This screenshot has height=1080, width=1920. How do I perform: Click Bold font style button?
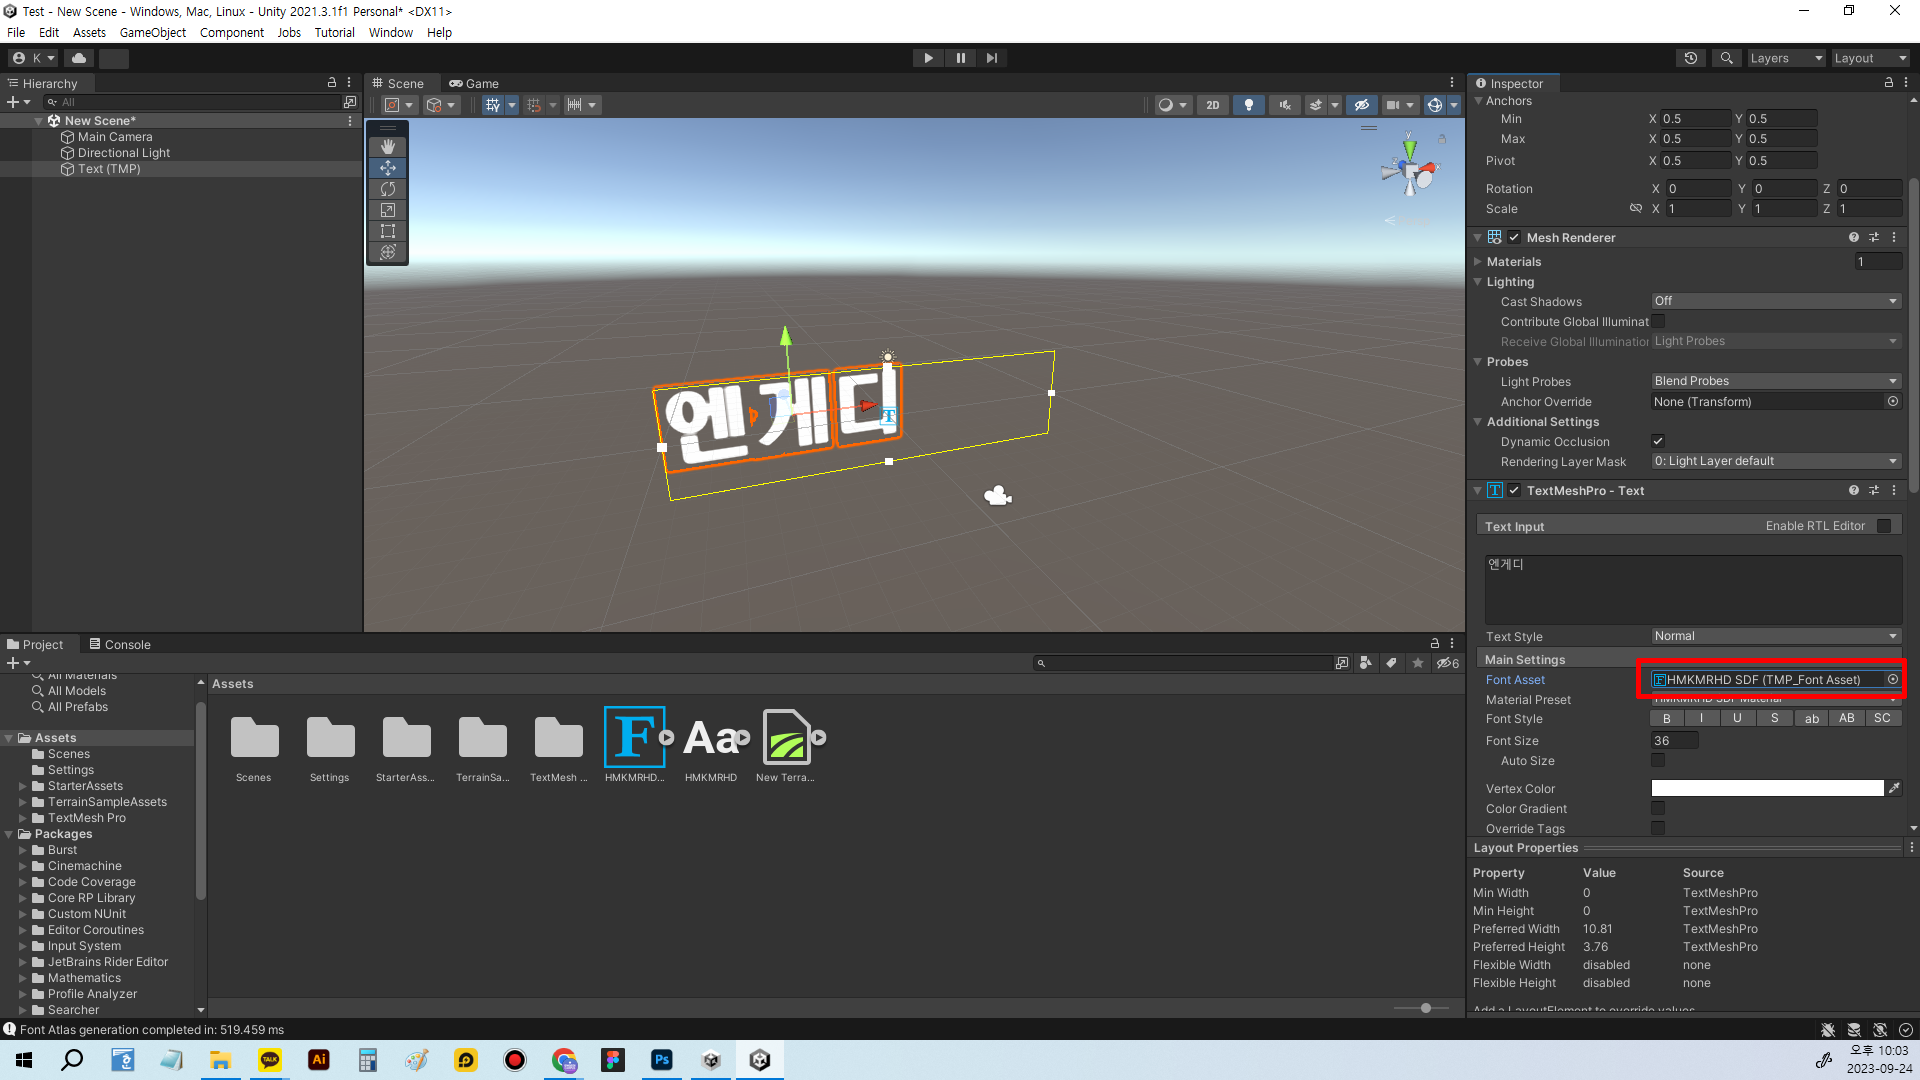1667,718
